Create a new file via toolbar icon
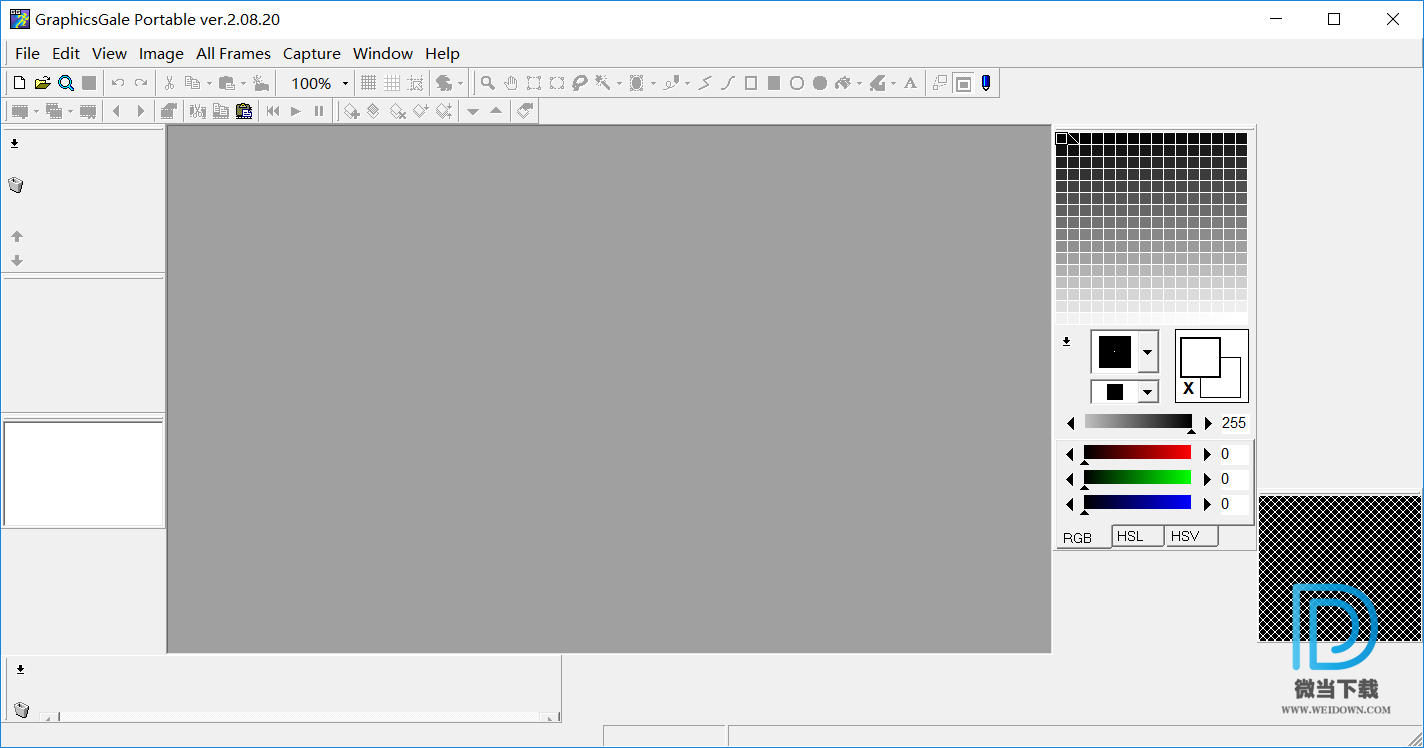Viewport: 1424px width, 748px height. (19, 83)
